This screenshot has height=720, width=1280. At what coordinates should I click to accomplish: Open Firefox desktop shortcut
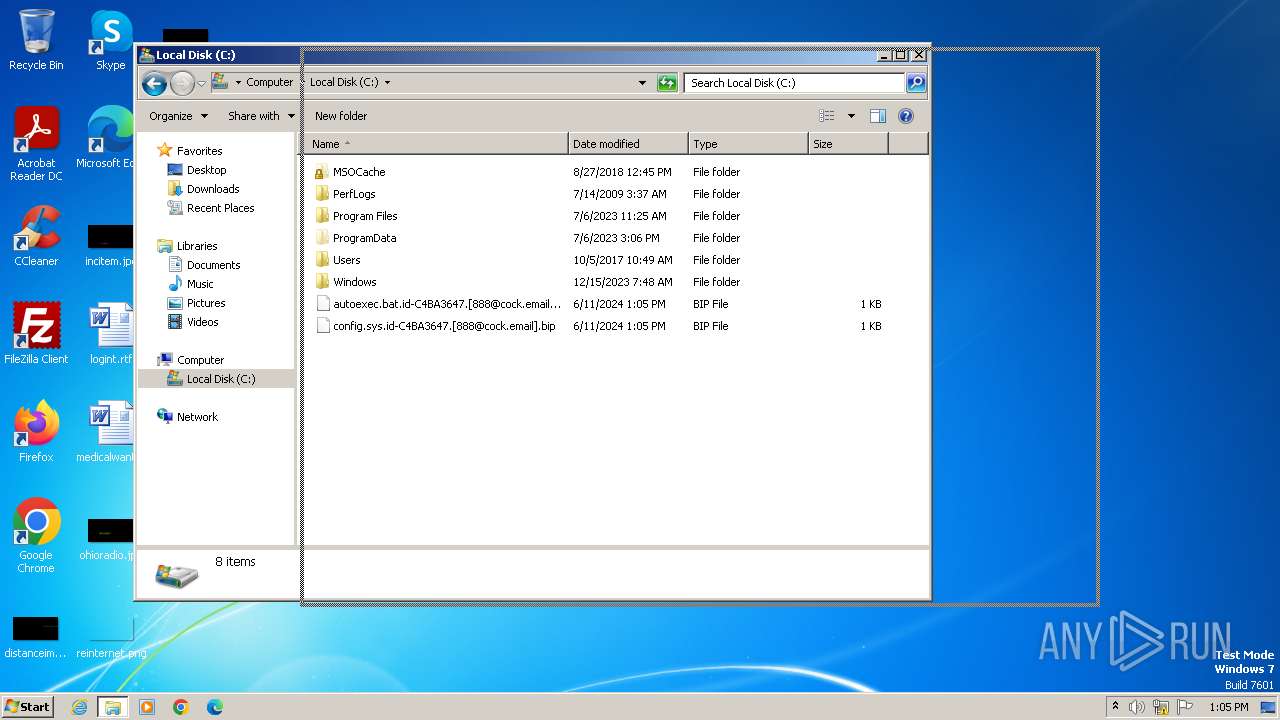coord(36,432)
